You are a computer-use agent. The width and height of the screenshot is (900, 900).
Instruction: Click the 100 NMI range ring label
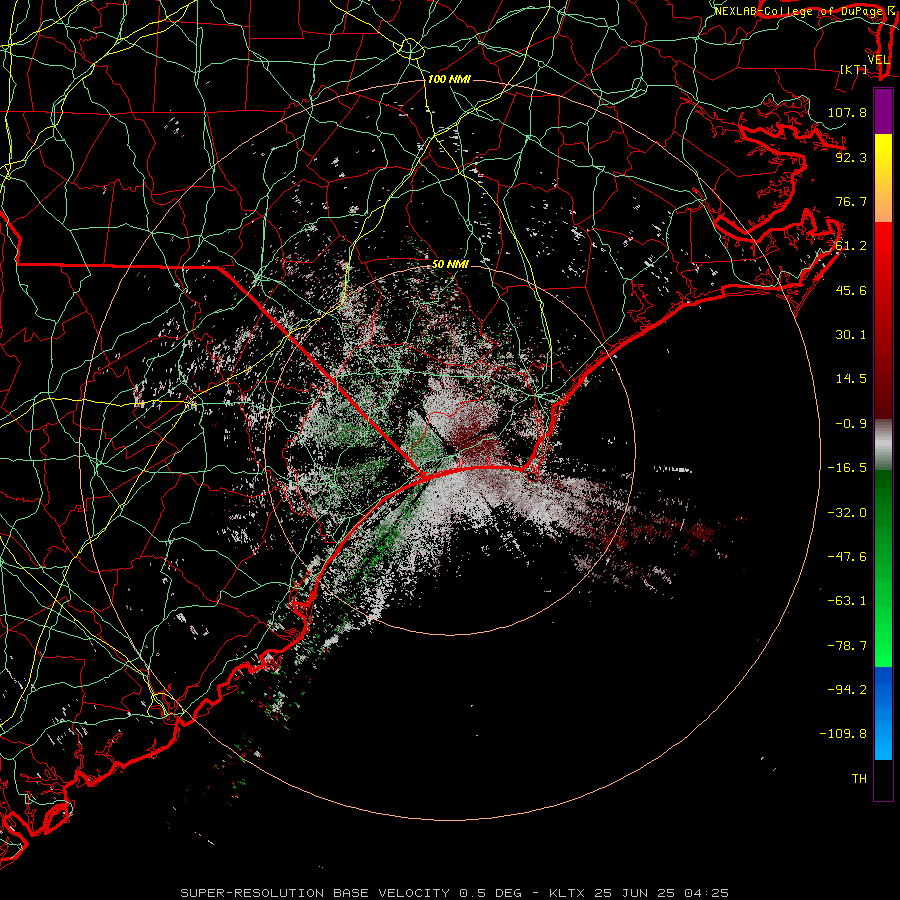(x=449, y=79)
